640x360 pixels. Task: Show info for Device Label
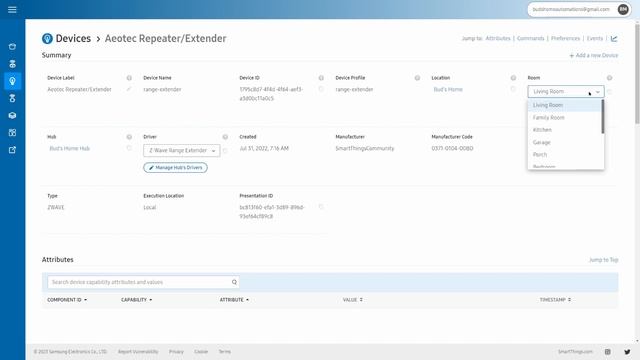(x=129, y=78)
